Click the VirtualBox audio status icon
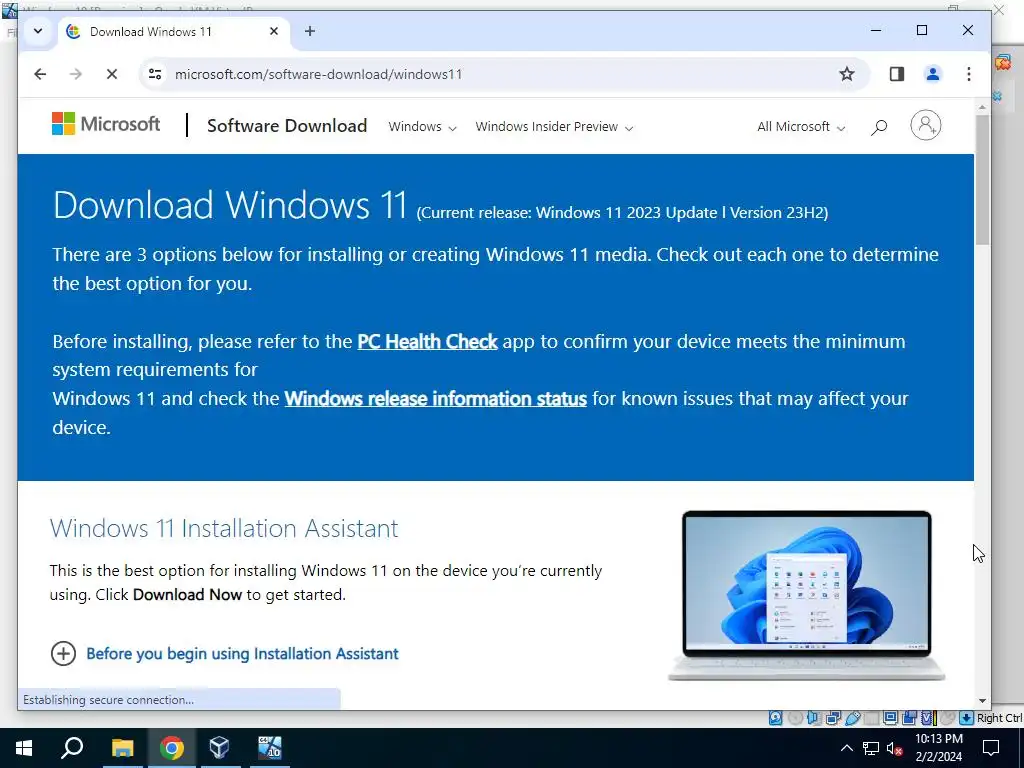Viewport: 1024px width, 768px height. (814, 718)
